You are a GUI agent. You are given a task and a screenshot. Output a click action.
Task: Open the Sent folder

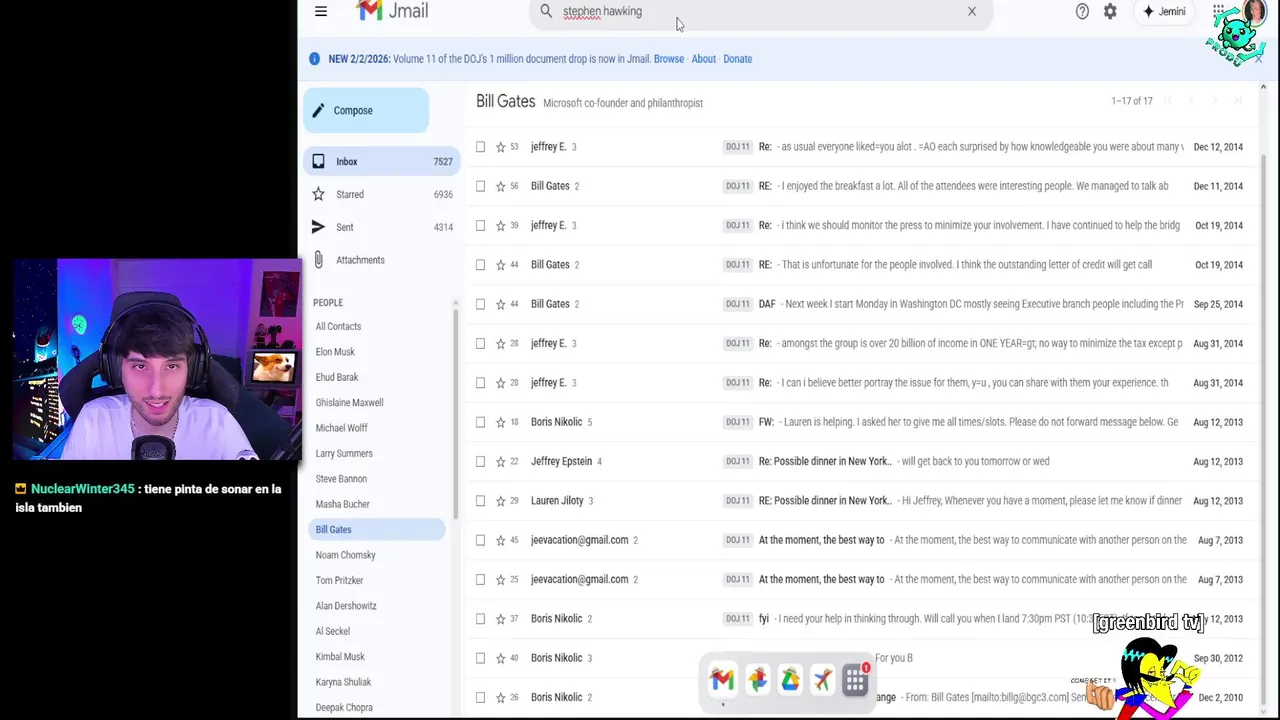381,227
